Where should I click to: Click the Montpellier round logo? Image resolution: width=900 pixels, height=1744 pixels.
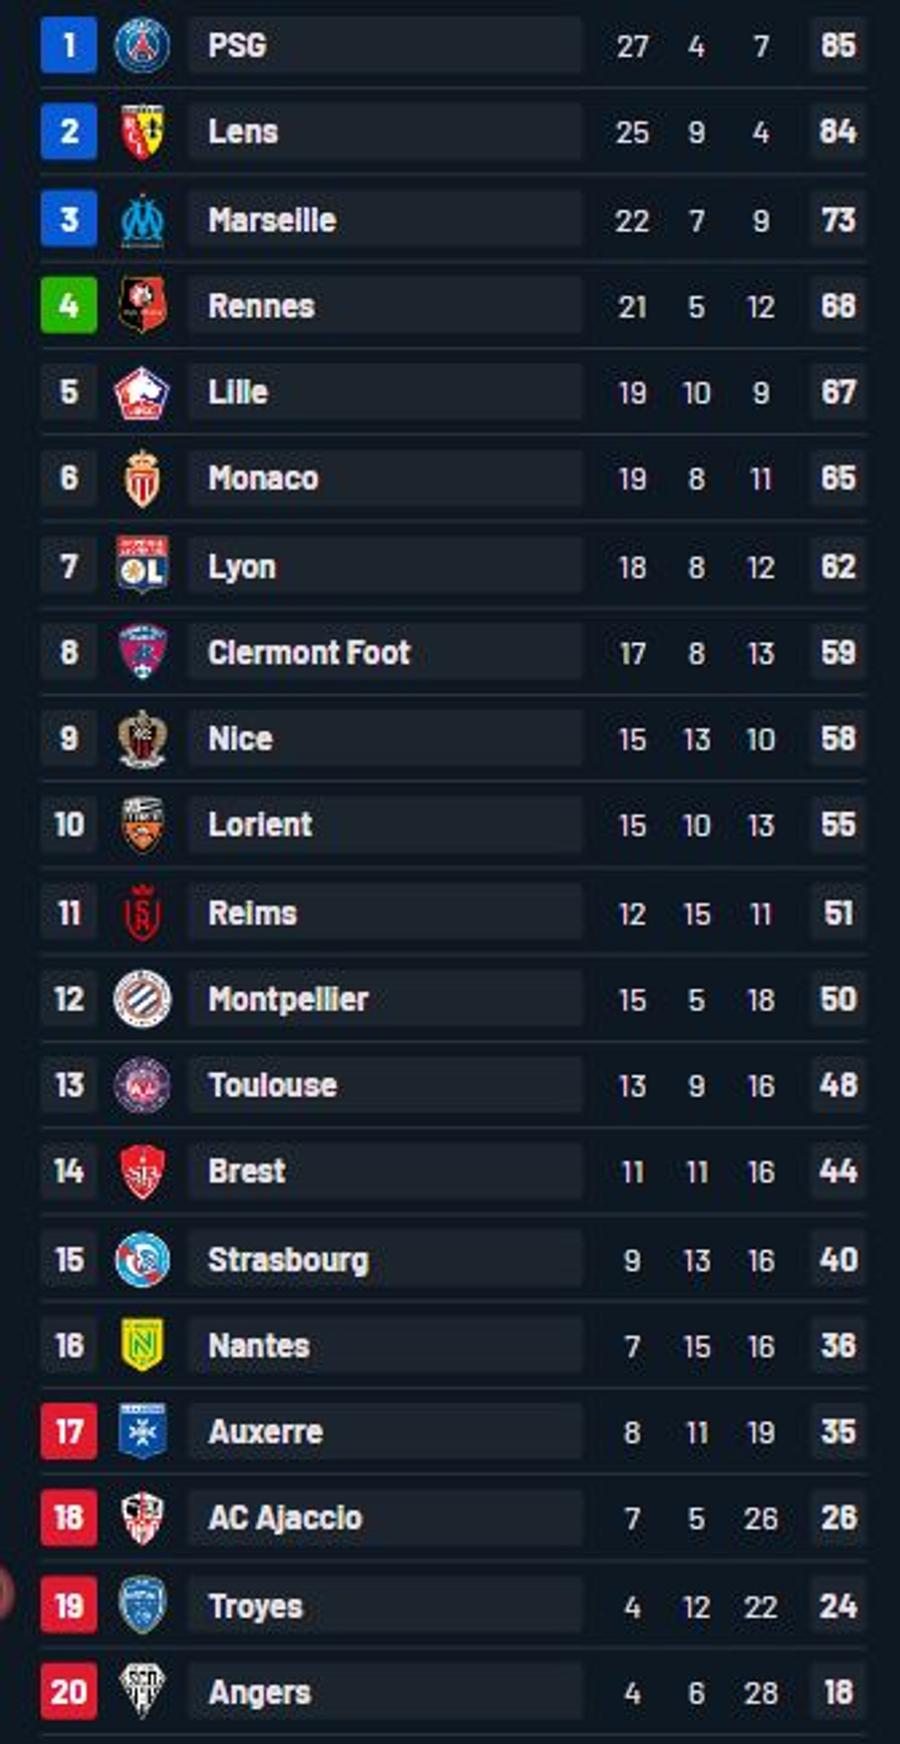[x=142, y=998]
